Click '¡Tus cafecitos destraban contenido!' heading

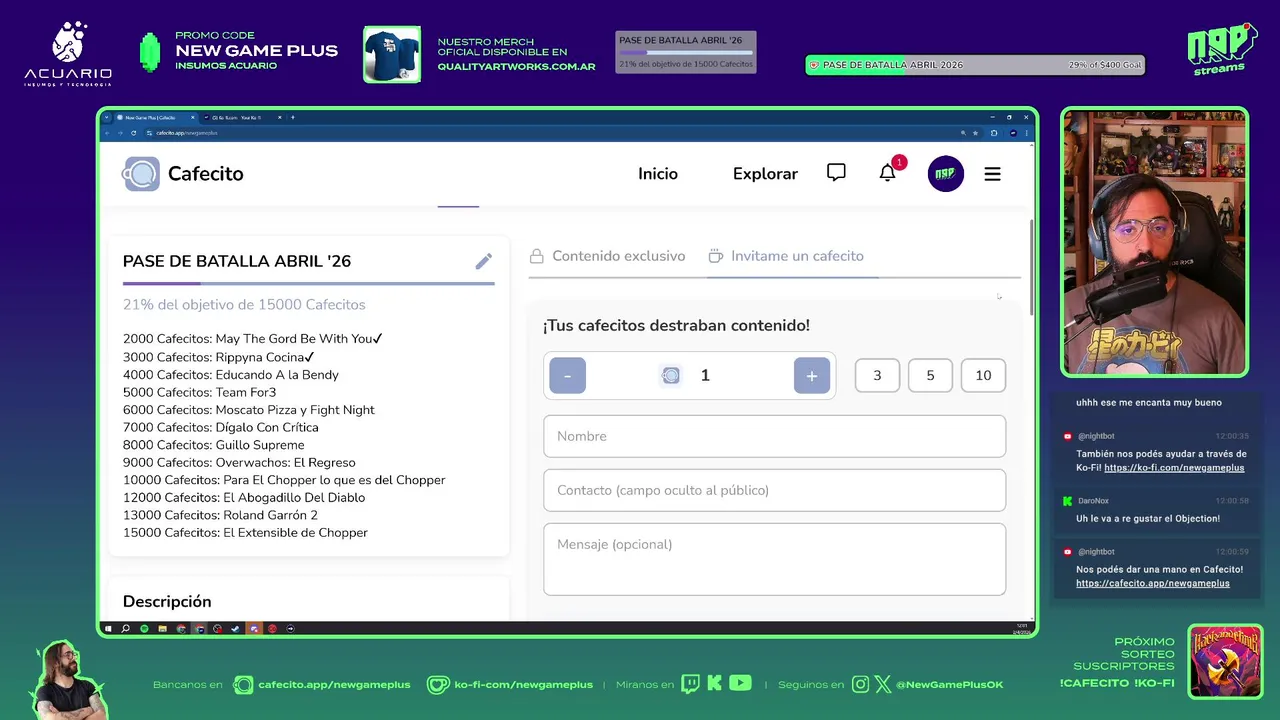coord(676,325)
